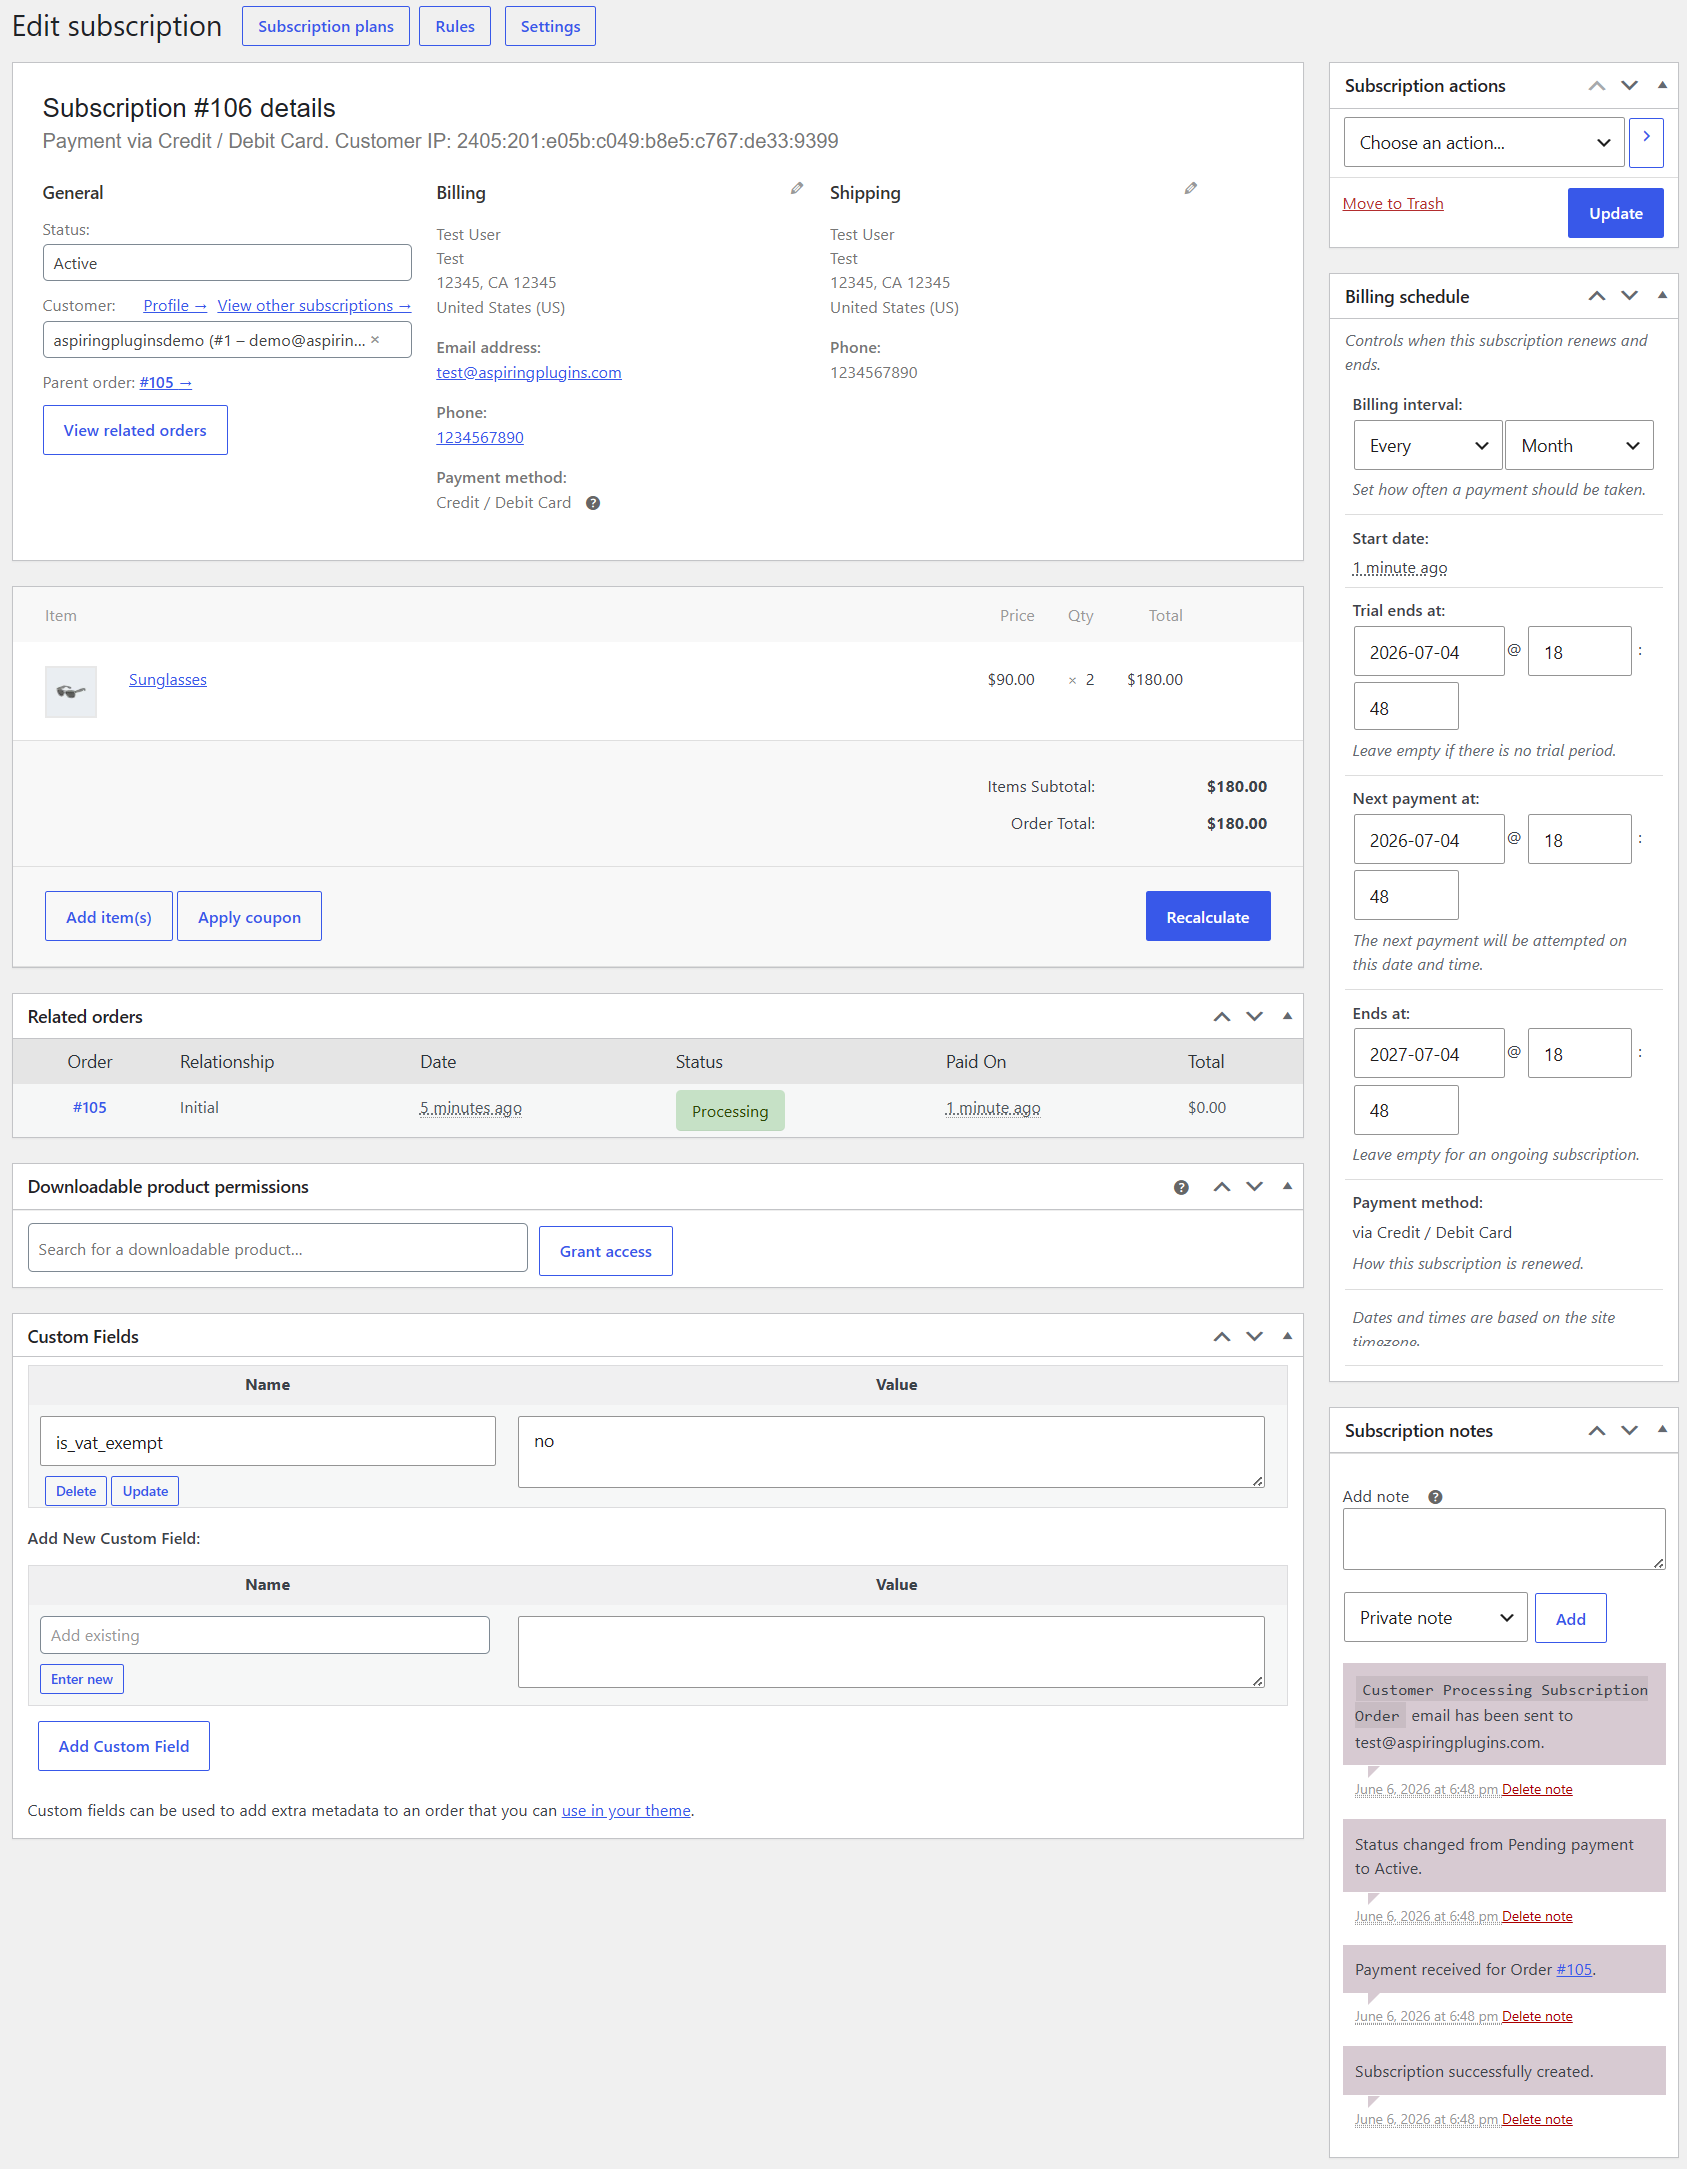Go to Rules tab

click(455, 26)
